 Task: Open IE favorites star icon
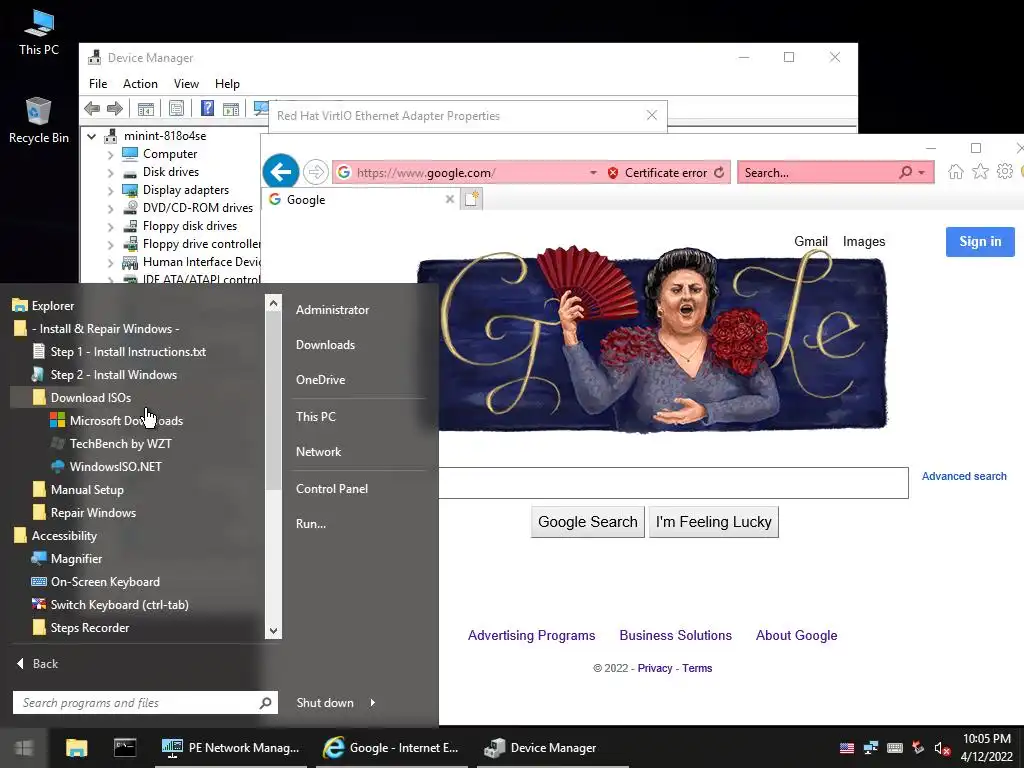980,172
